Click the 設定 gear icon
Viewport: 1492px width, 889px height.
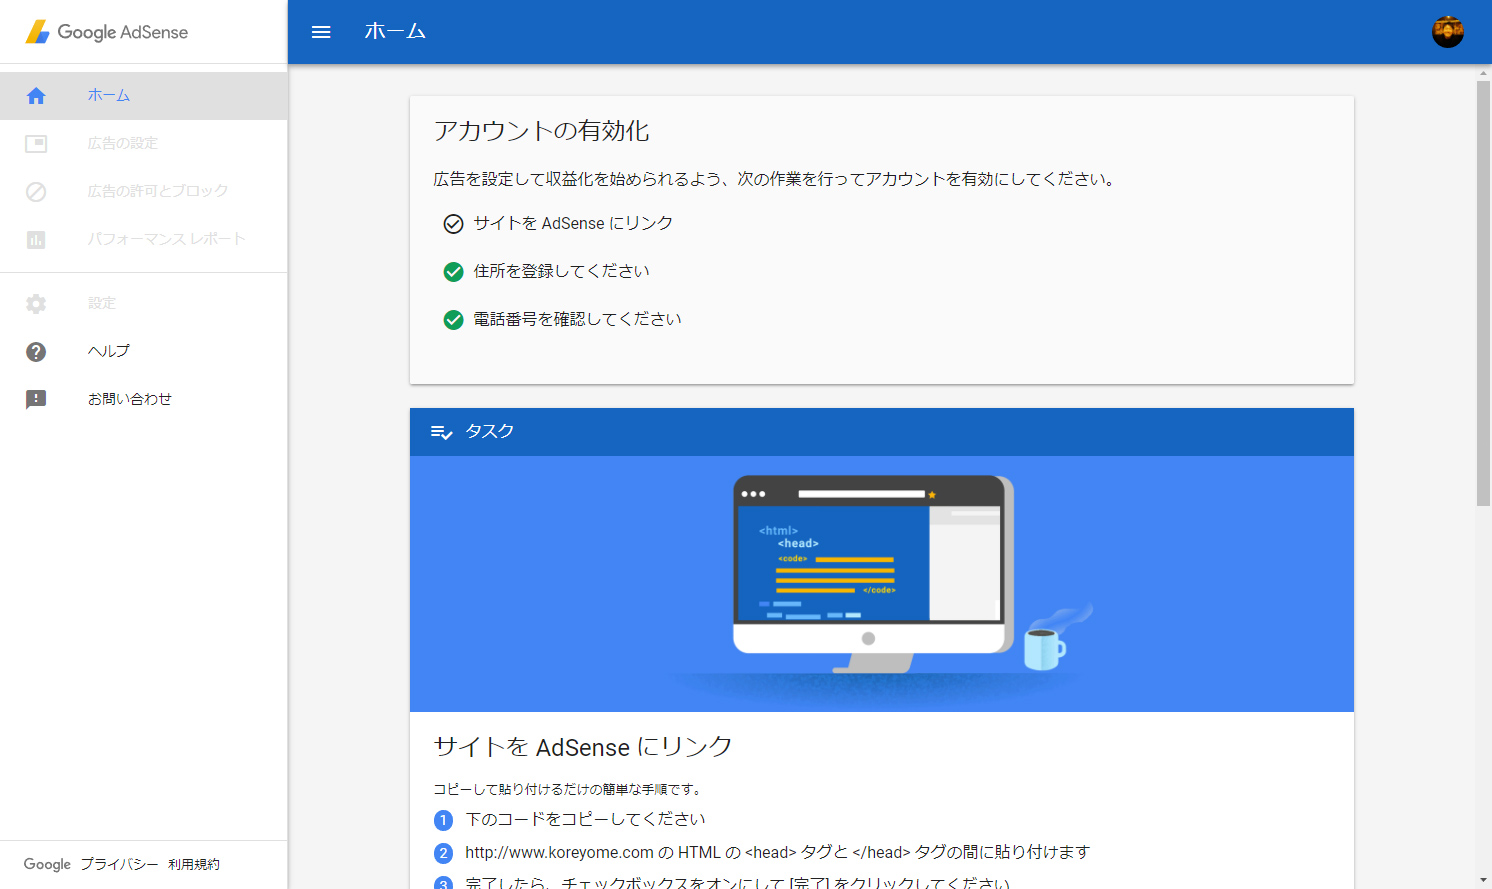tap(36, 304)
